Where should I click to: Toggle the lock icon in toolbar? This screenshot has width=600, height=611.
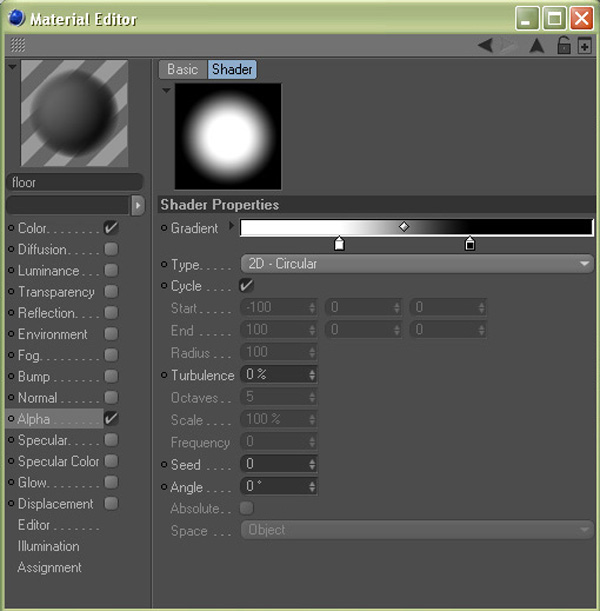tap(563, 45)
